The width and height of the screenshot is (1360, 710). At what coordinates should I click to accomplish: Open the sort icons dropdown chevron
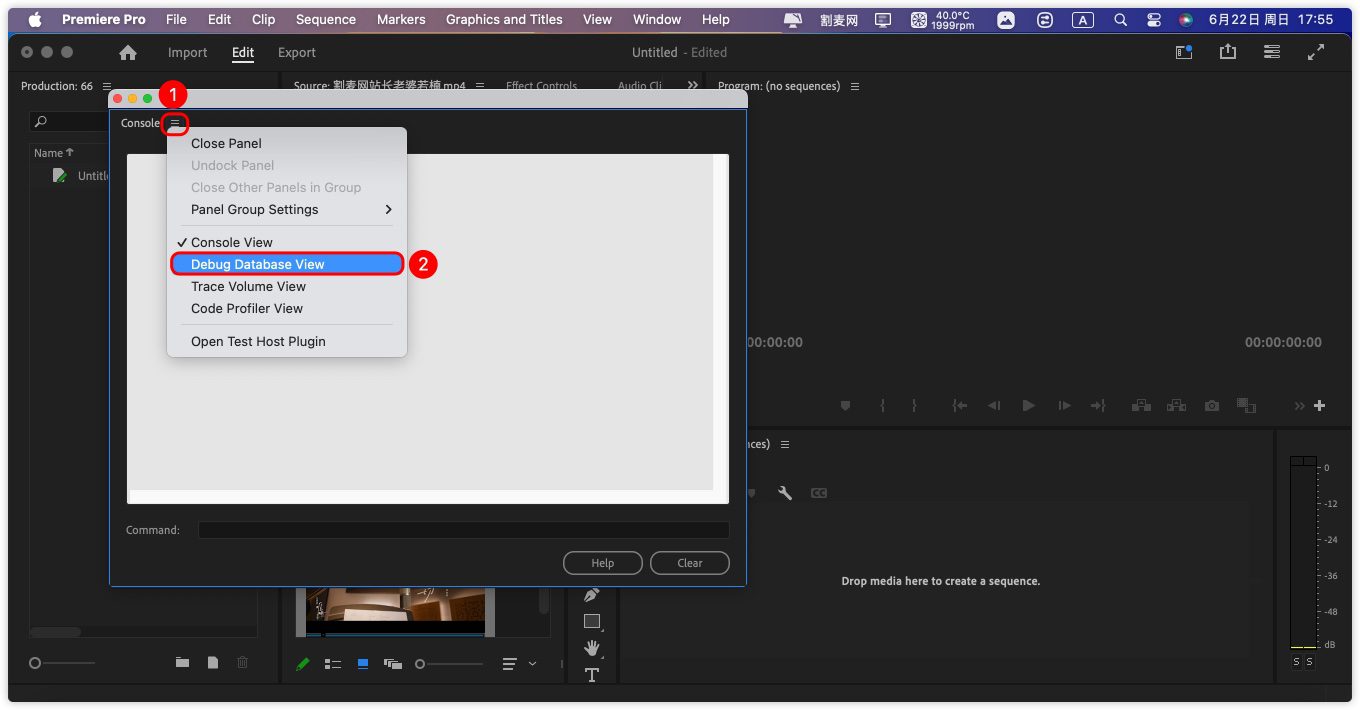tap(532, 664)
